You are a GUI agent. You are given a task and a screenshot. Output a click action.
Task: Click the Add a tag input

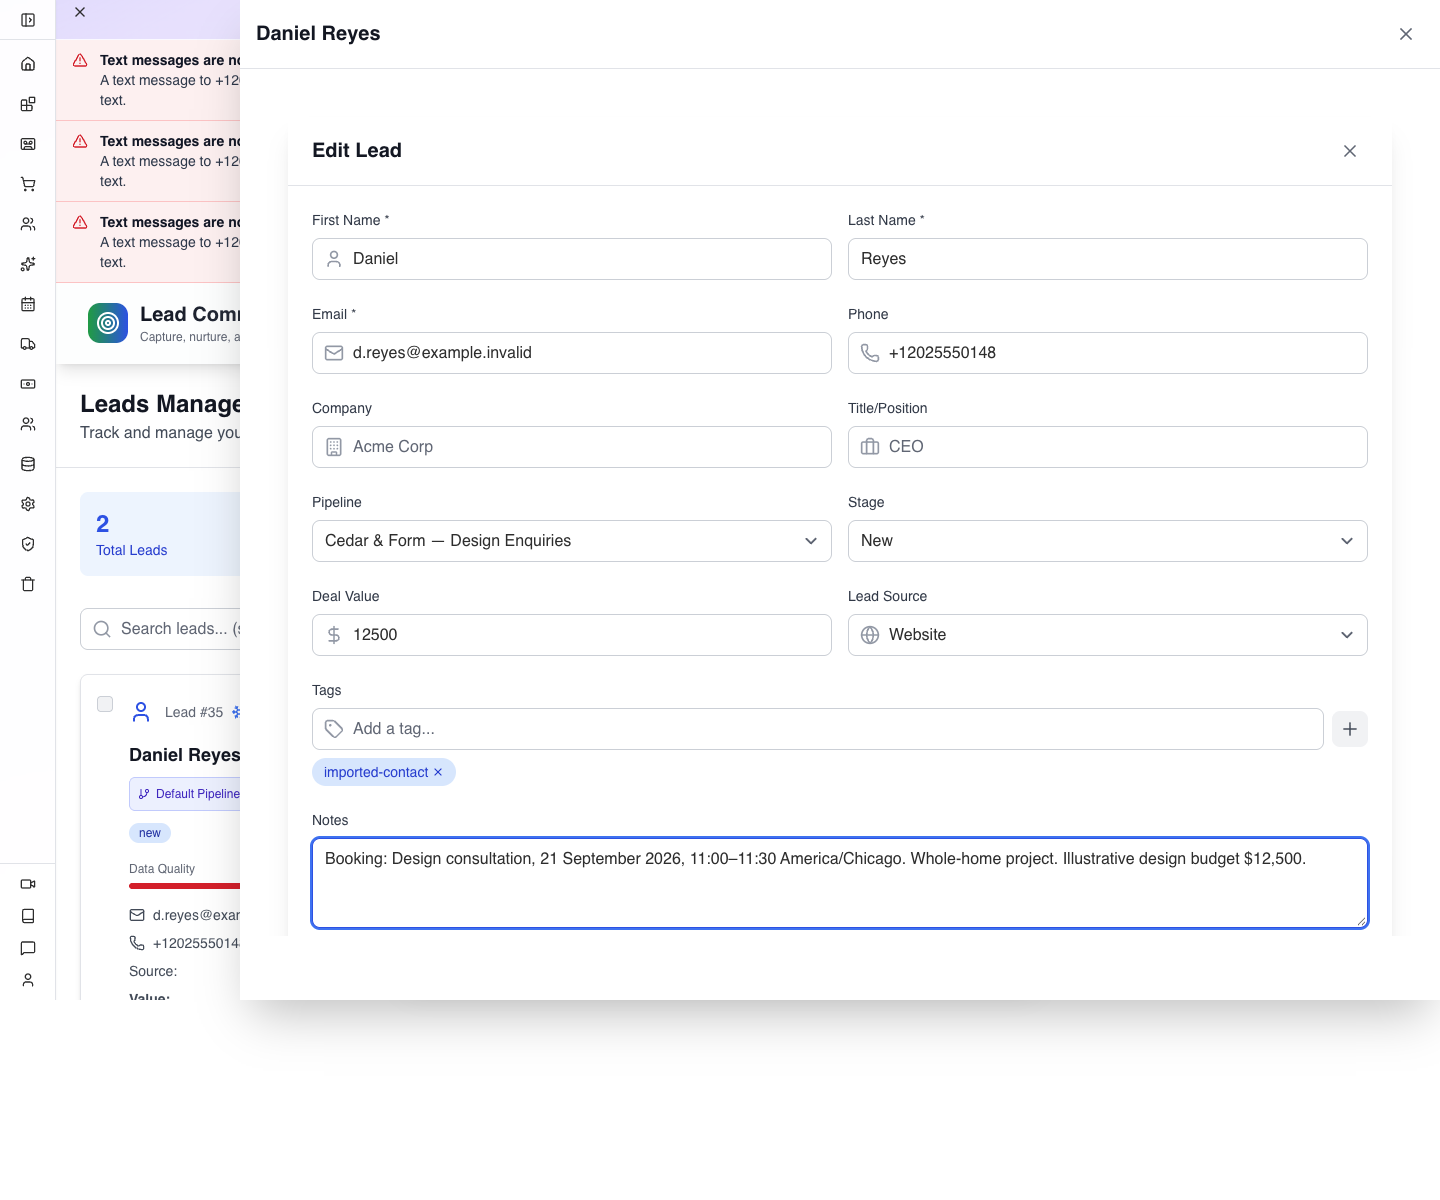coord(818,729)
